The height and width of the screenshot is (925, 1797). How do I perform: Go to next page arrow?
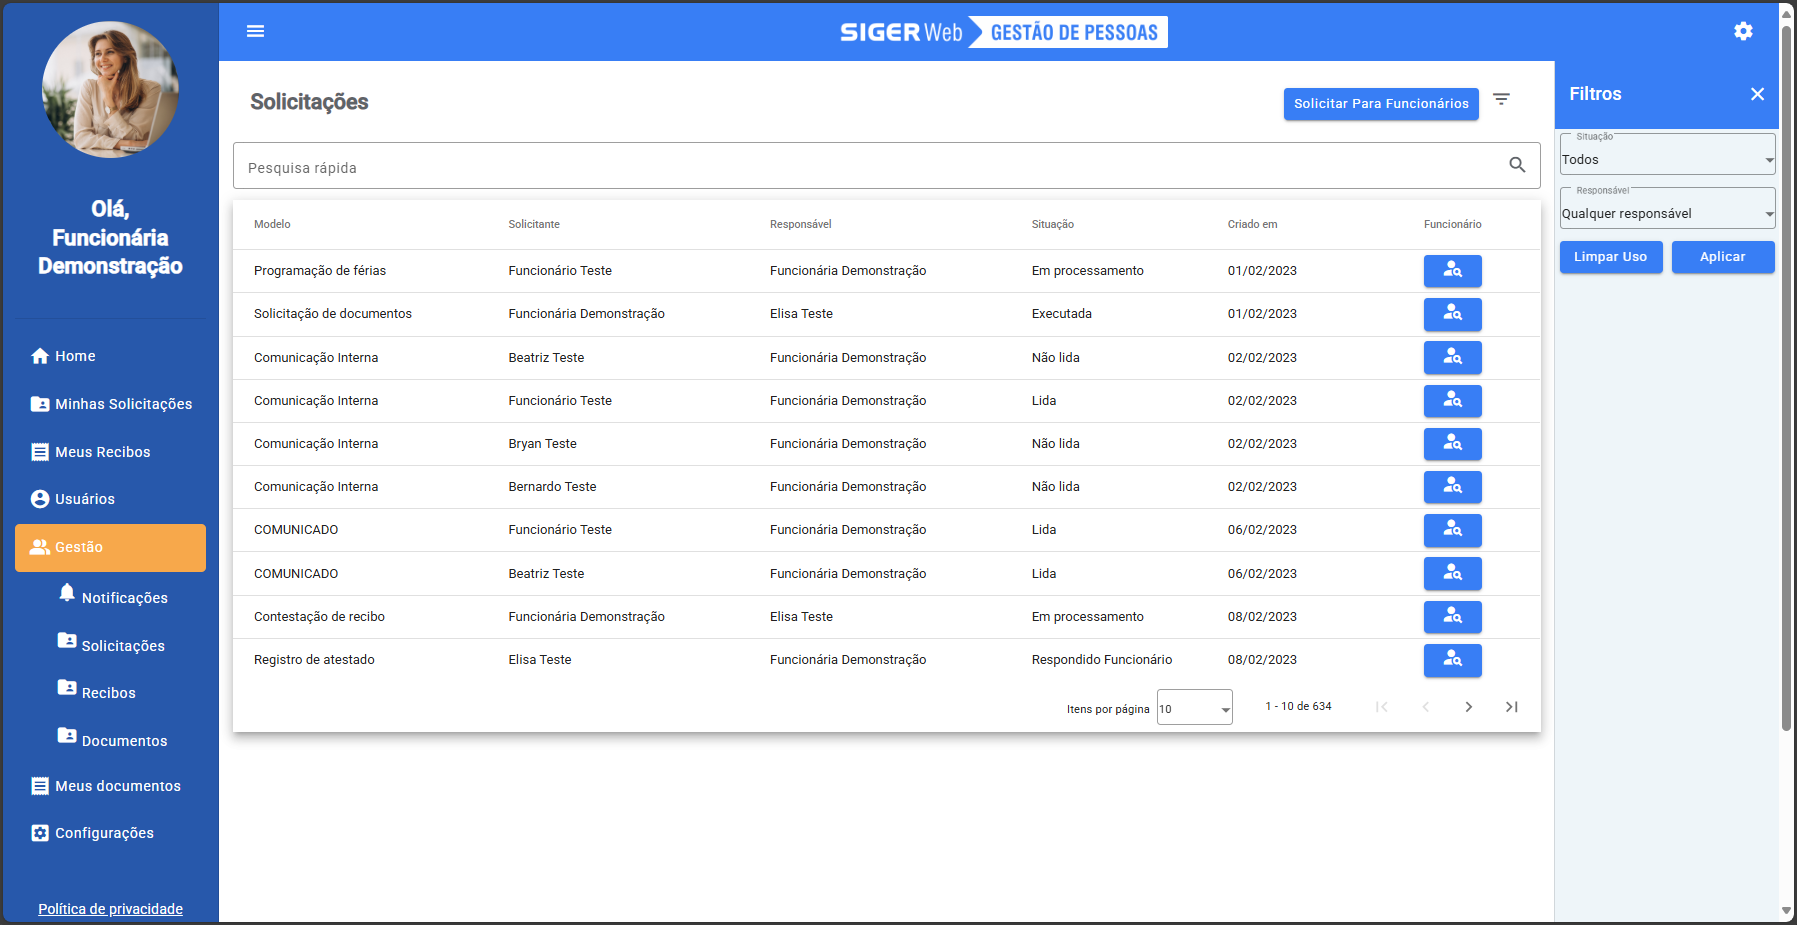1468,707
